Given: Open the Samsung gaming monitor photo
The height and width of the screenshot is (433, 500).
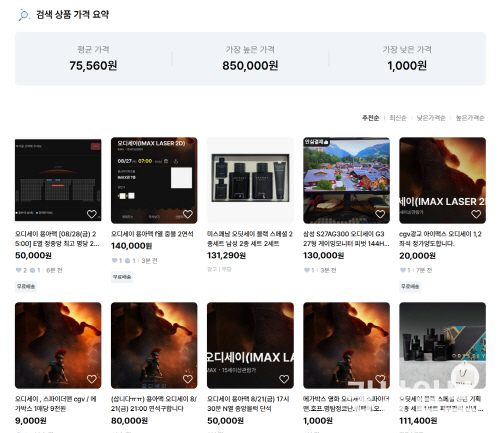Looking at the screenshot, I should coord(346,180).
